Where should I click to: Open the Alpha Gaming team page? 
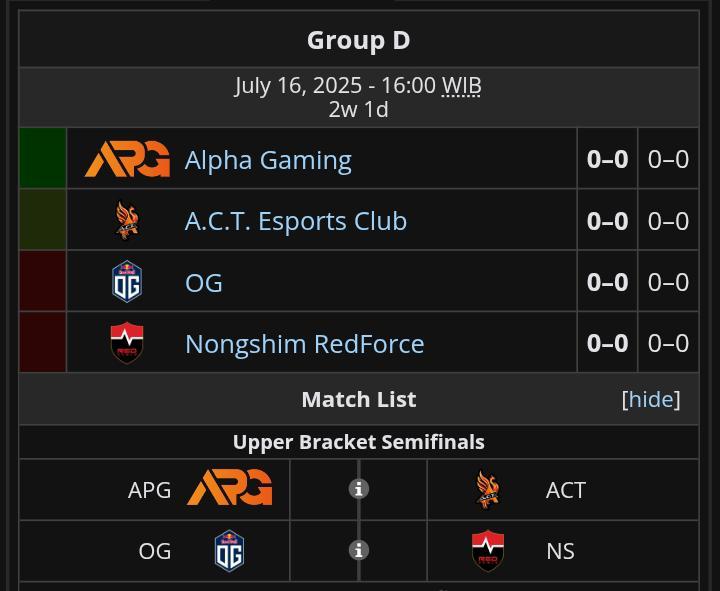point(268,160)
